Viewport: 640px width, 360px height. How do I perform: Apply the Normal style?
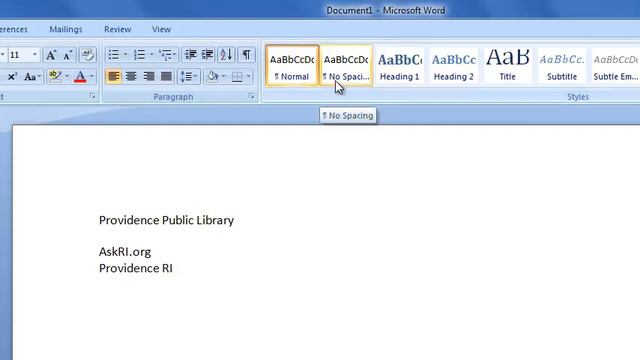pos(292,65)
